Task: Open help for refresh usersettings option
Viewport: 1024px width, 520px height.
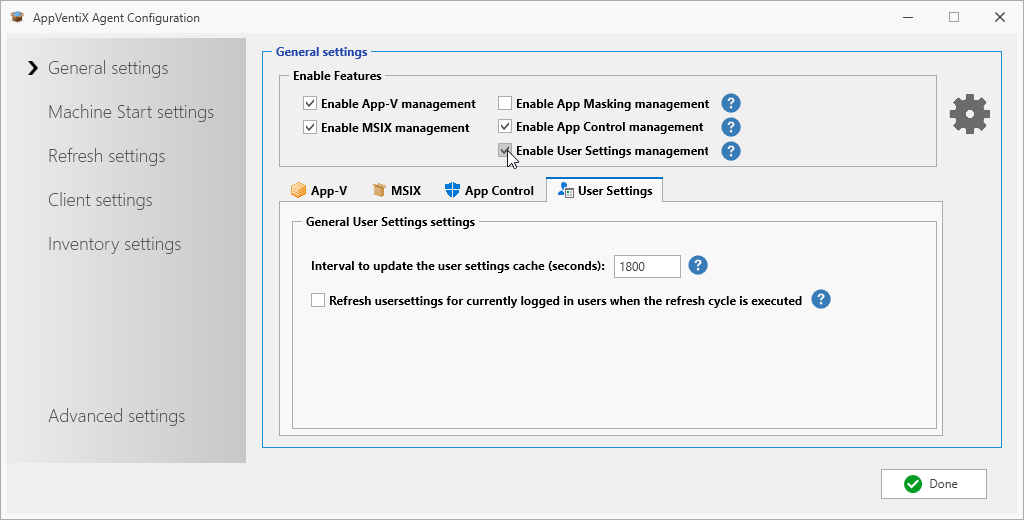Action: 821,299
